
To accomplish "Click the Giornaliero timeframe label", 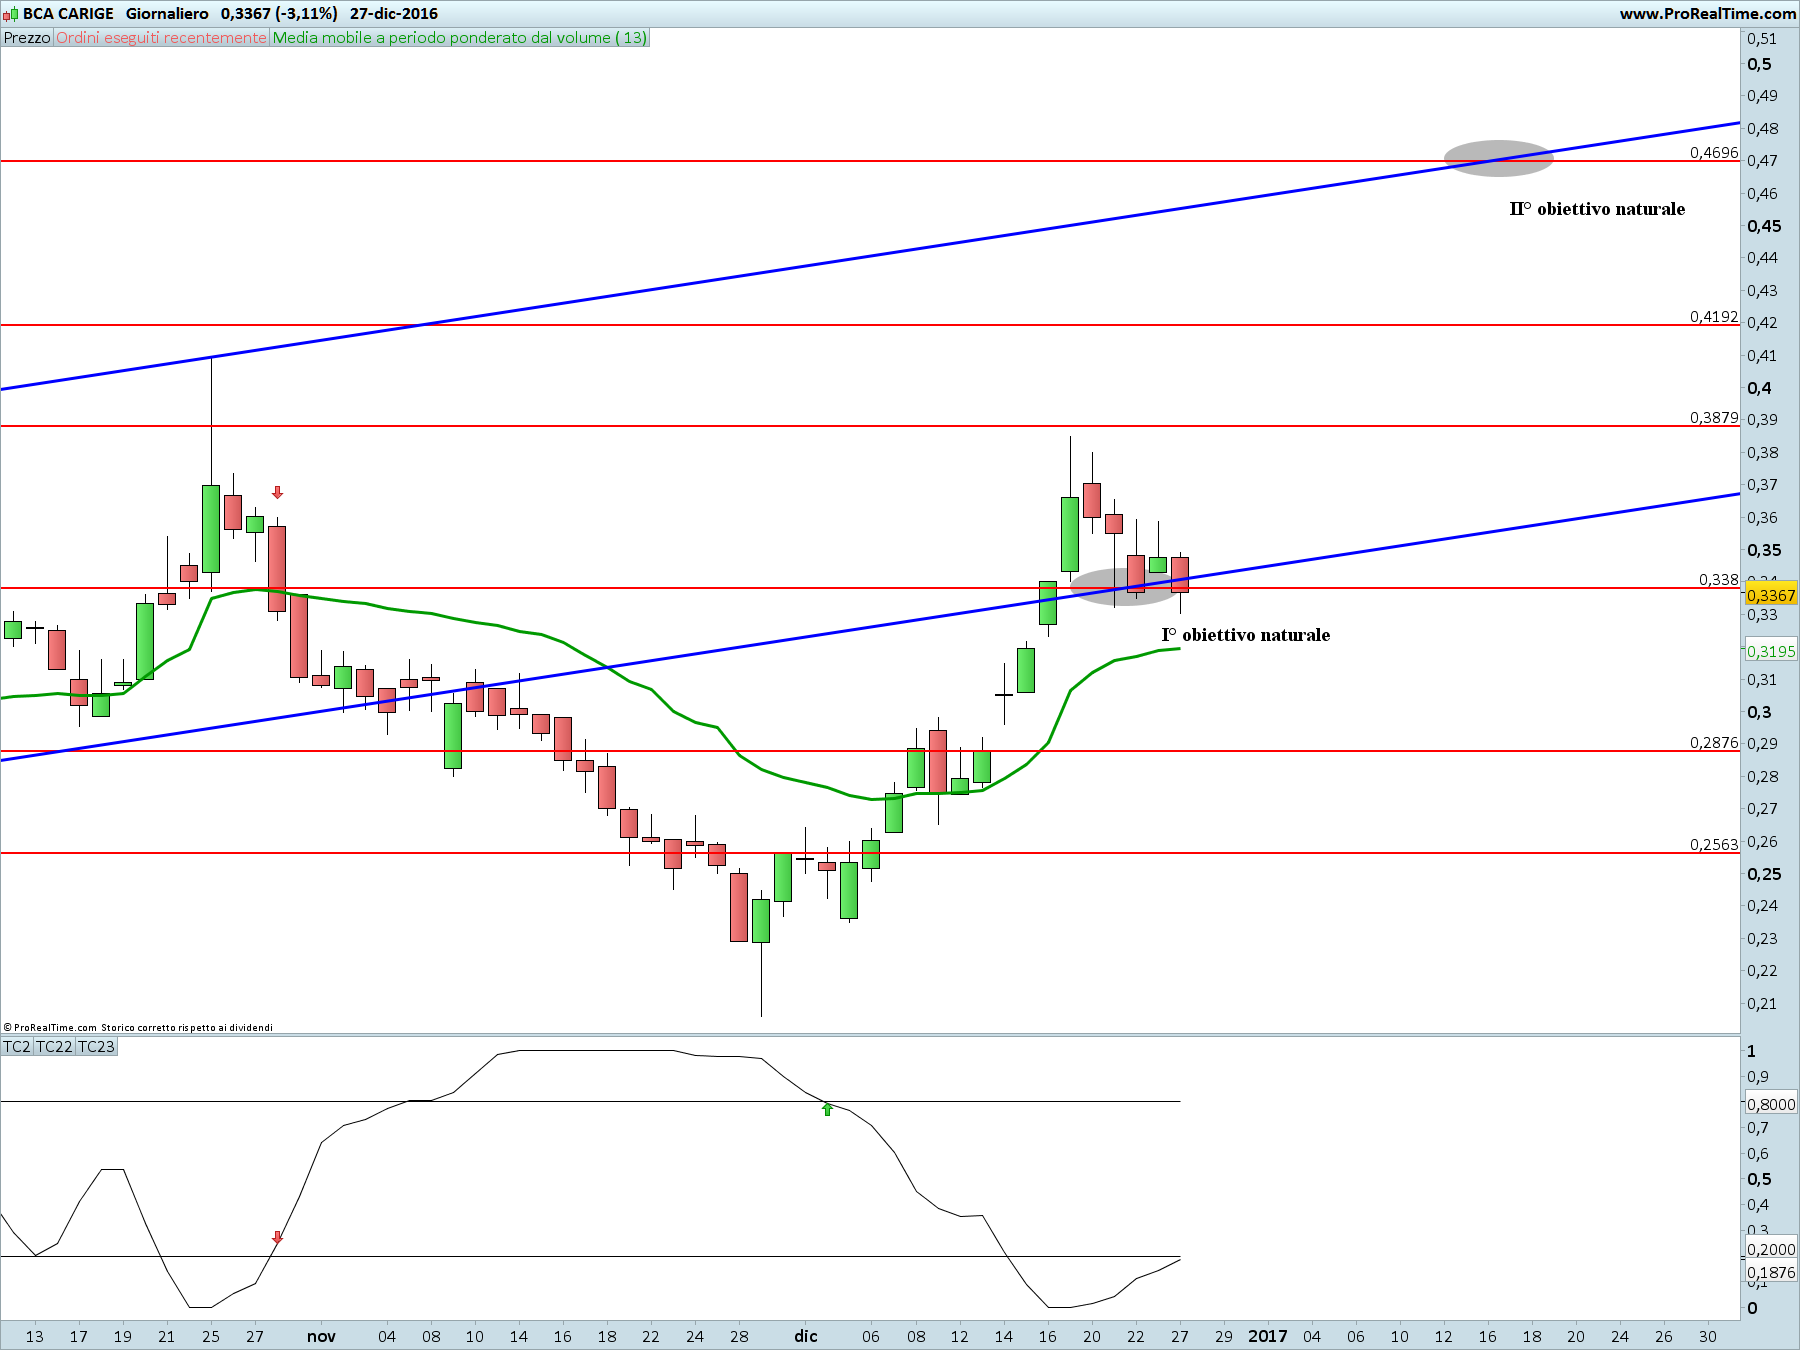I will click(x=167, y=14).
